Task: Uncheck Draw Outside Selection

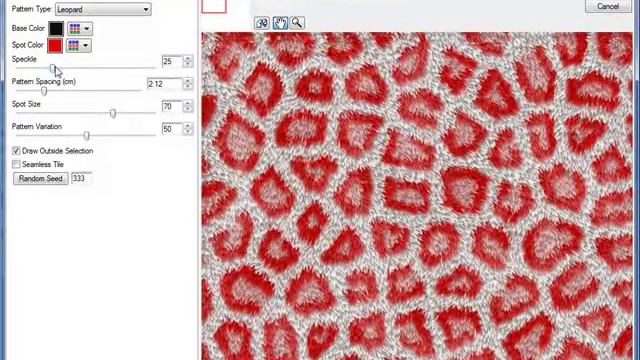Action: tap(16, 151)
